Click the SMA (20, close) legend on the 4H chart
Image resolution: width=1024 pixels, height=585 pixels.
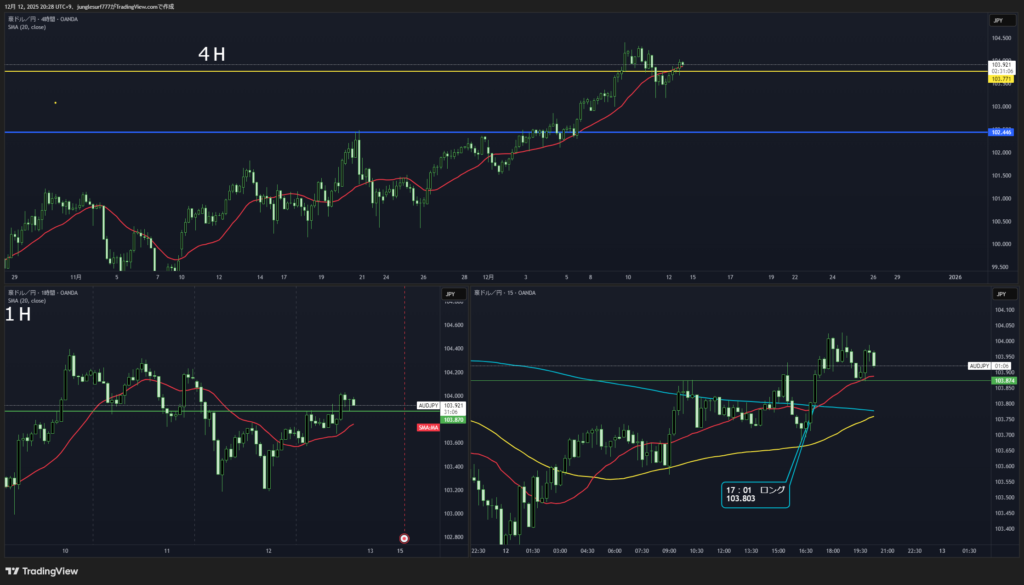pos(26,27)
